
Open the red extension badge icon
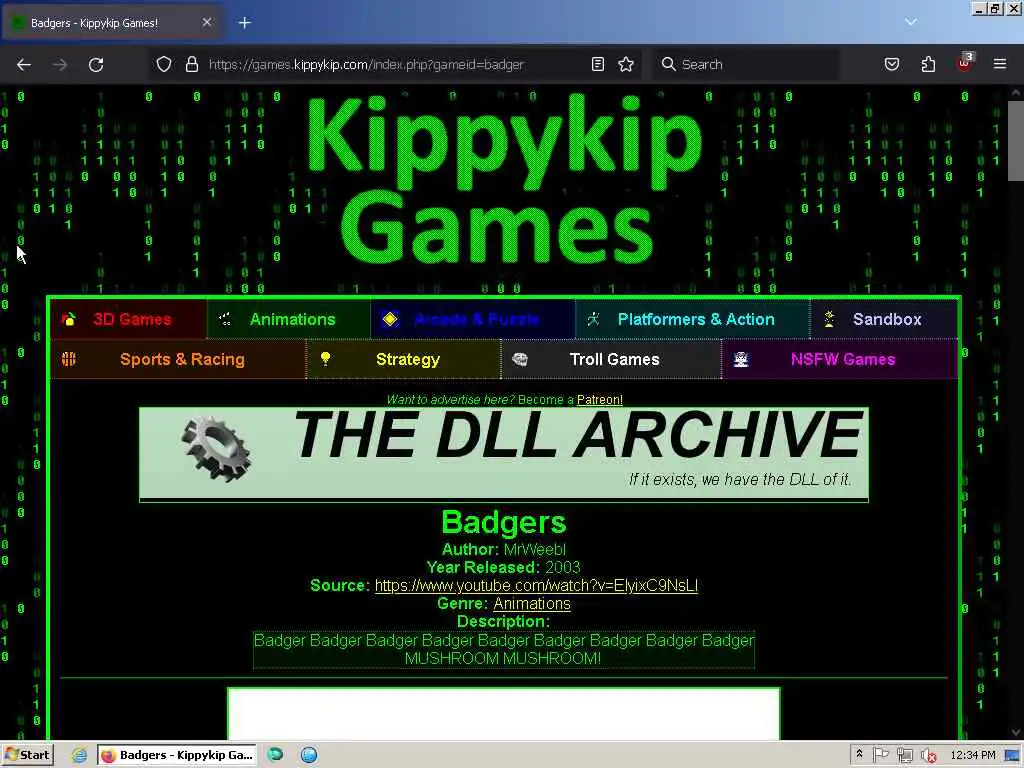pyautogui.click(x=964, y=63)
